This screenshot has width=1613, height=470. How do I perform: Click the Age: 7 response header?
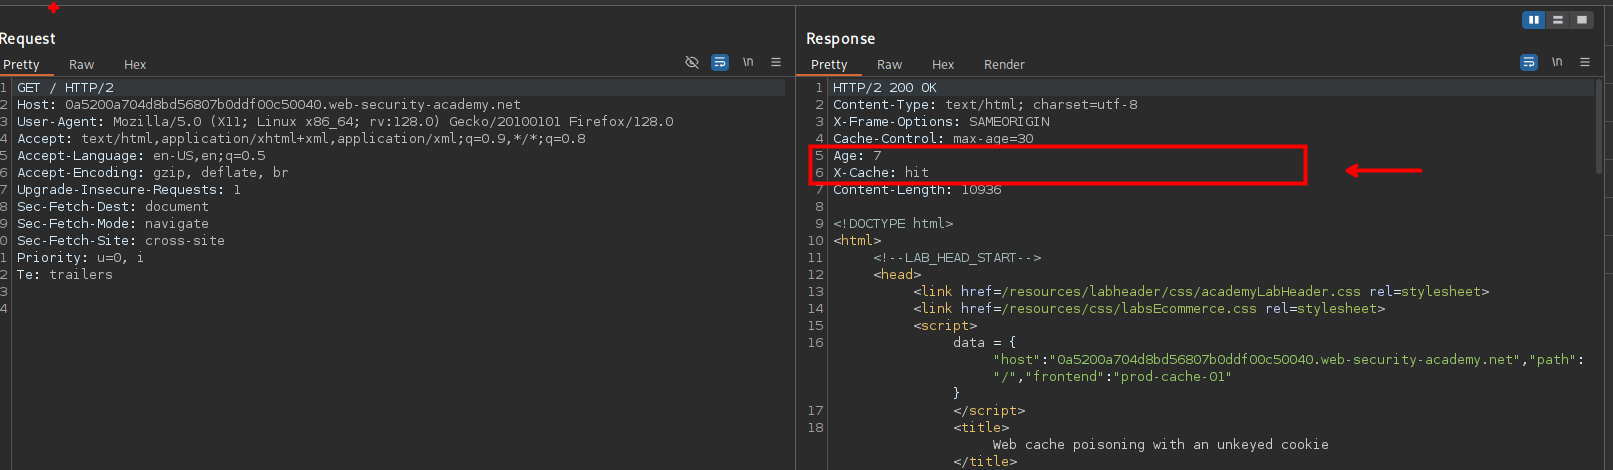(857, 156)
